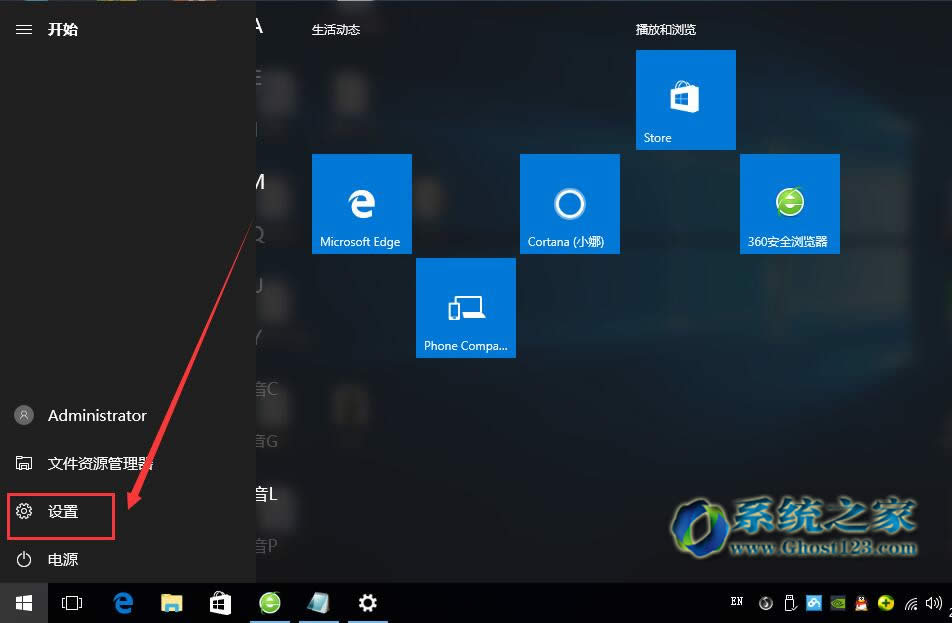The image size is (952, 623).
Task: Open QQ from the system tray
Action: click(x=861, y=603)
